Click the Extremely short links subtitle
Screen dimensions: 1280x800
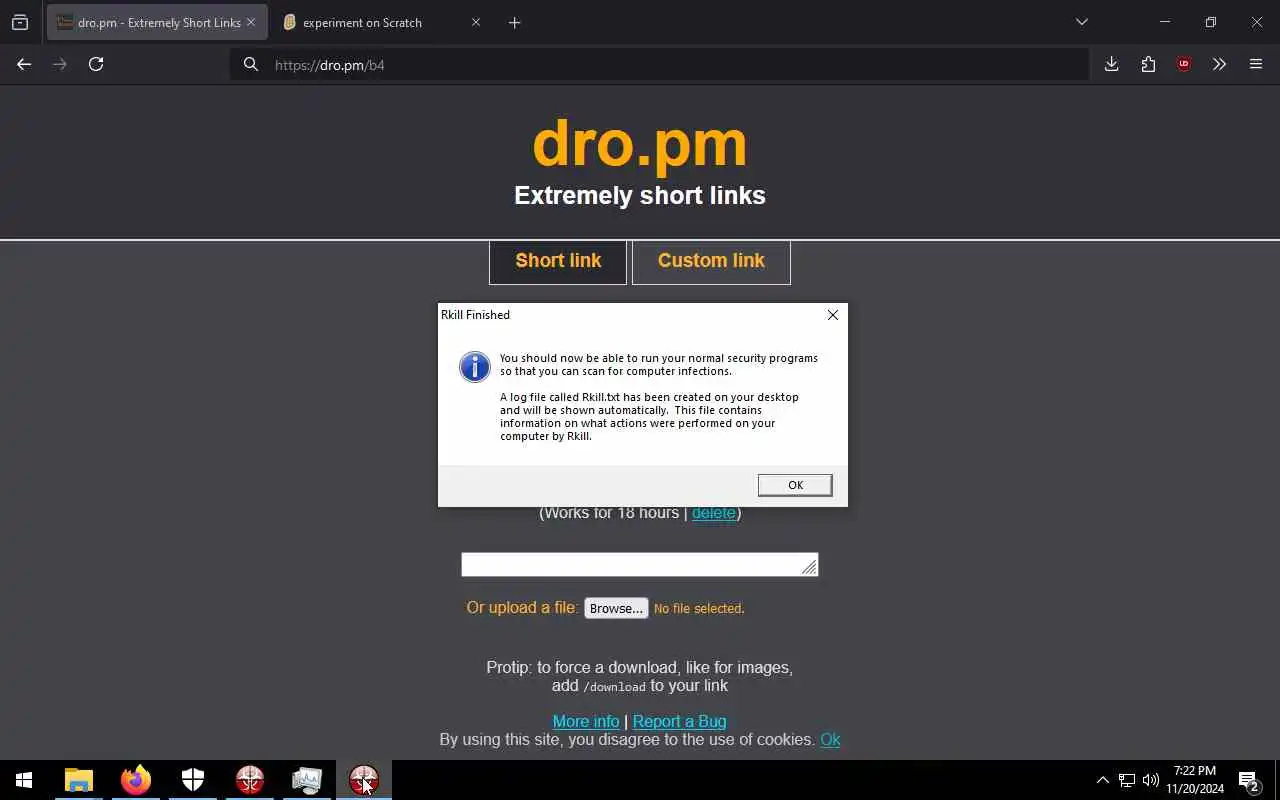(640, 195)
